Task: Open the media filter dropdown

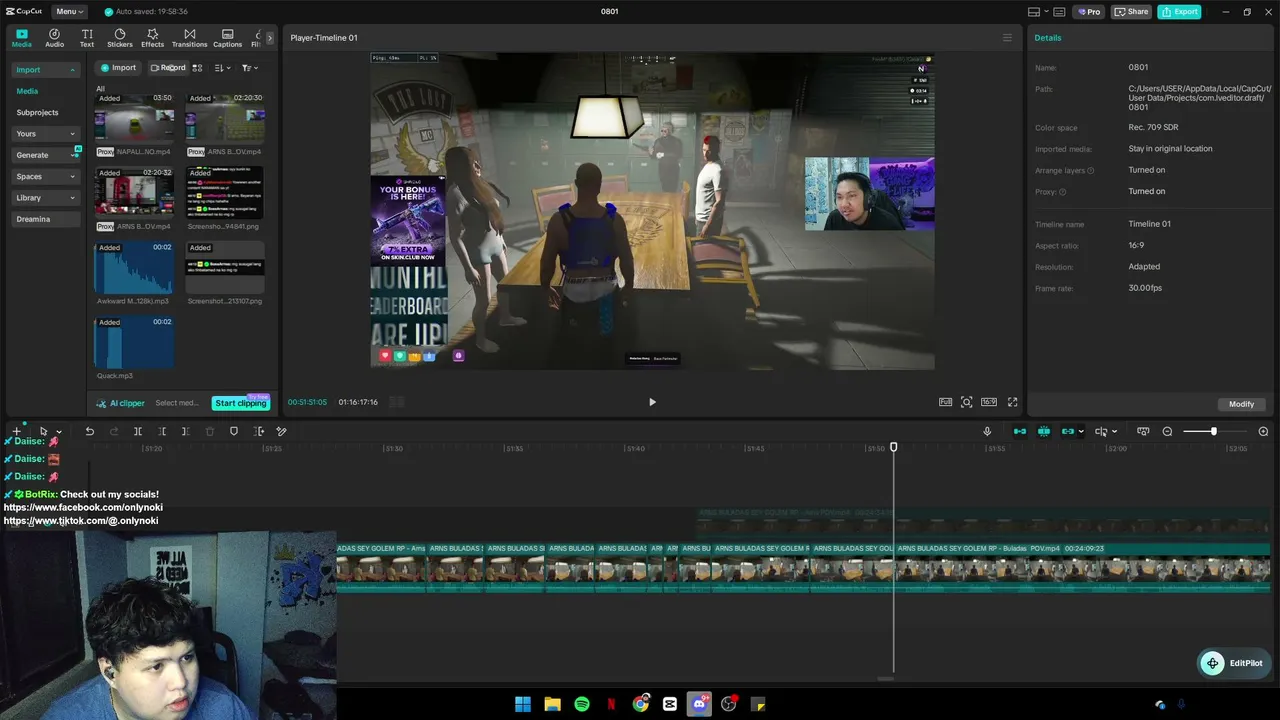Action: click(x=249, y=68)
